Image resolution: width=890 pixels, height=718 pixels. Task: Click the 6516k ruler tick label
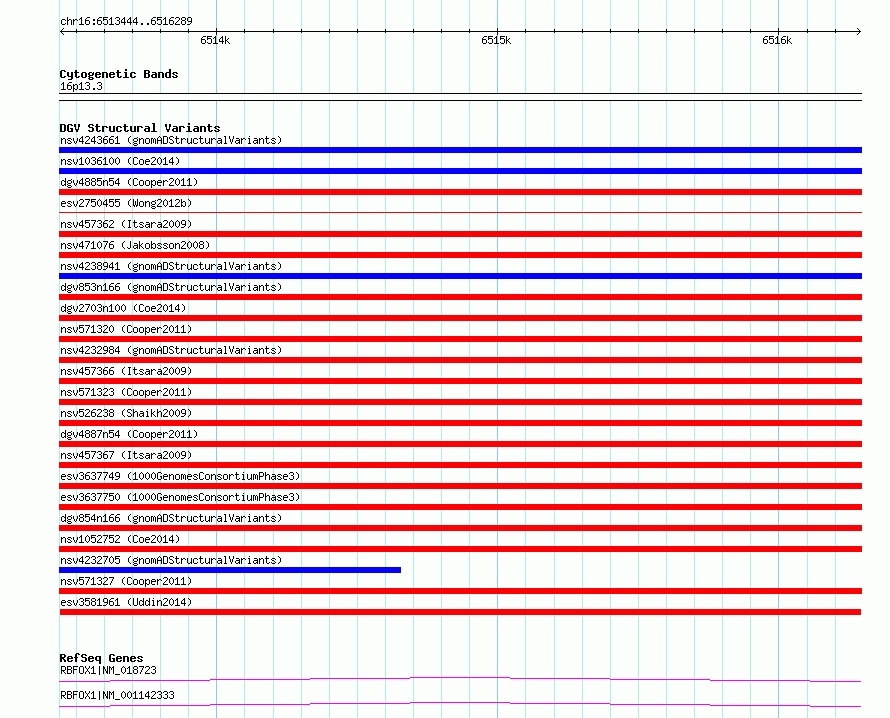[777, 40]
